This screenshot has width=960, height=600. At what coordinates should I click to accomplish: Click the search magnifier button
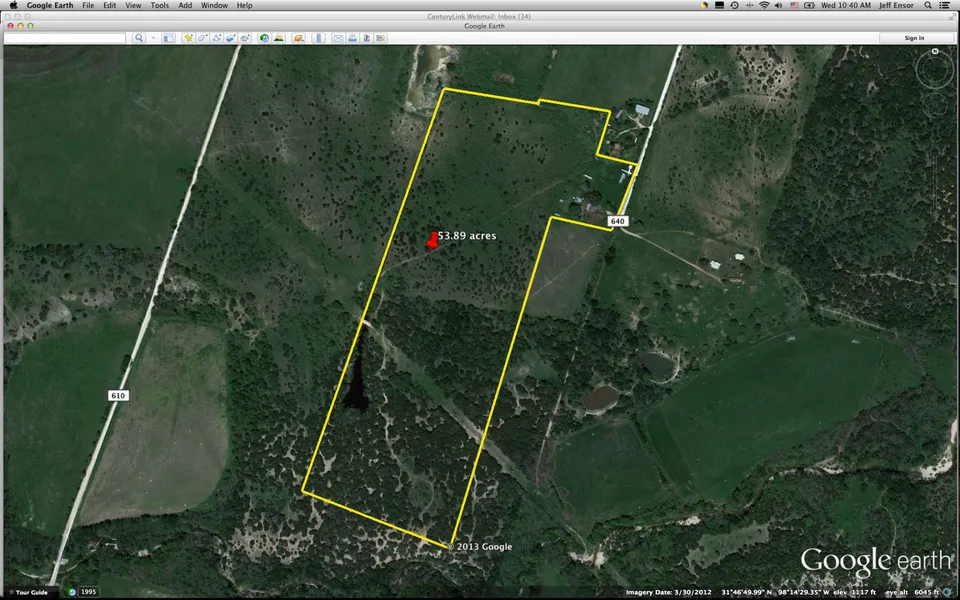pos(139,38)
